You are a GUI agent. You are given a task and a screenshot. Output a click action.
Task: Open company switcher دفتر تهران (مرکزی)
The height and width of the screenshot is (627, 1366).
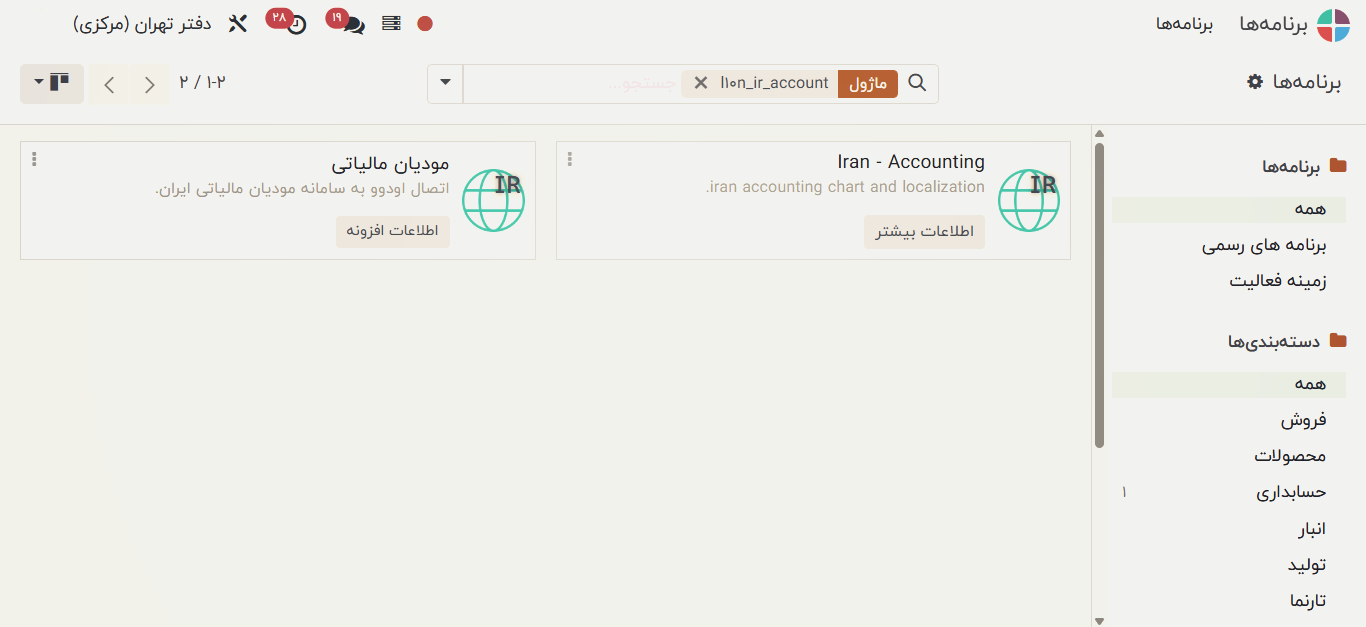pyautogui.click(x=142, y=24)
